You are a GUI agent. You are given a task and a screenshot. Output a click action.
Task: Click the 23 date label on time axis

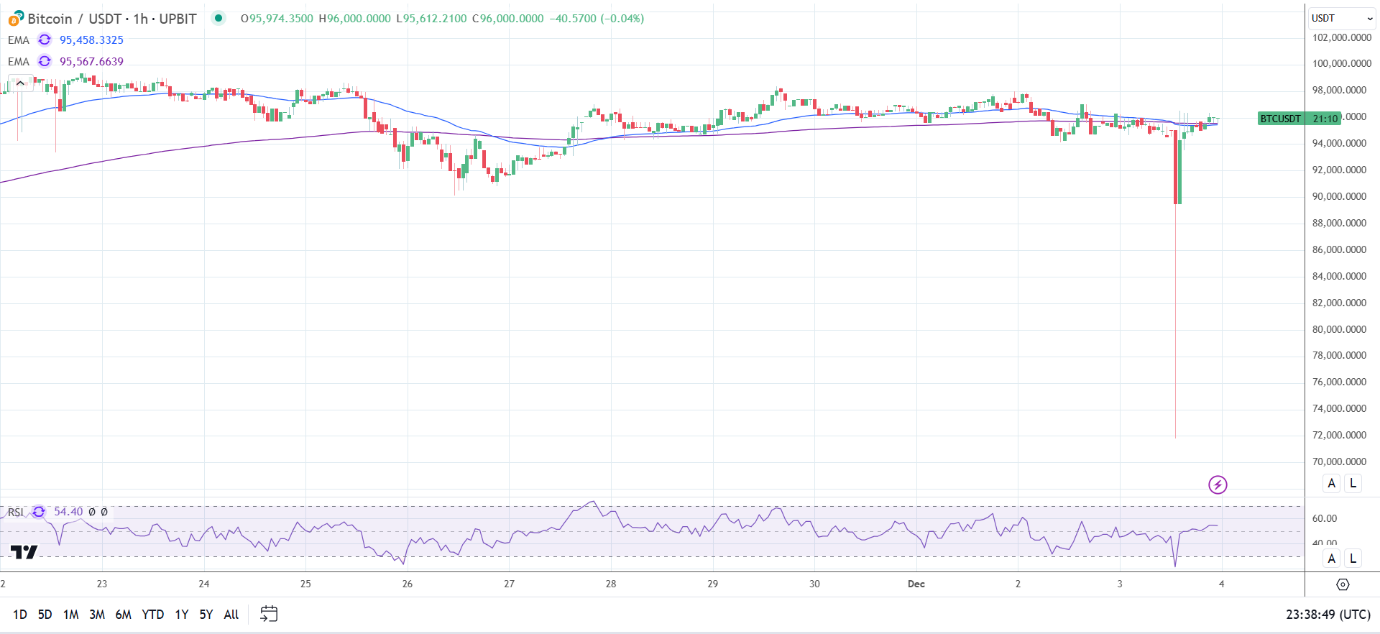coord(102,583)
